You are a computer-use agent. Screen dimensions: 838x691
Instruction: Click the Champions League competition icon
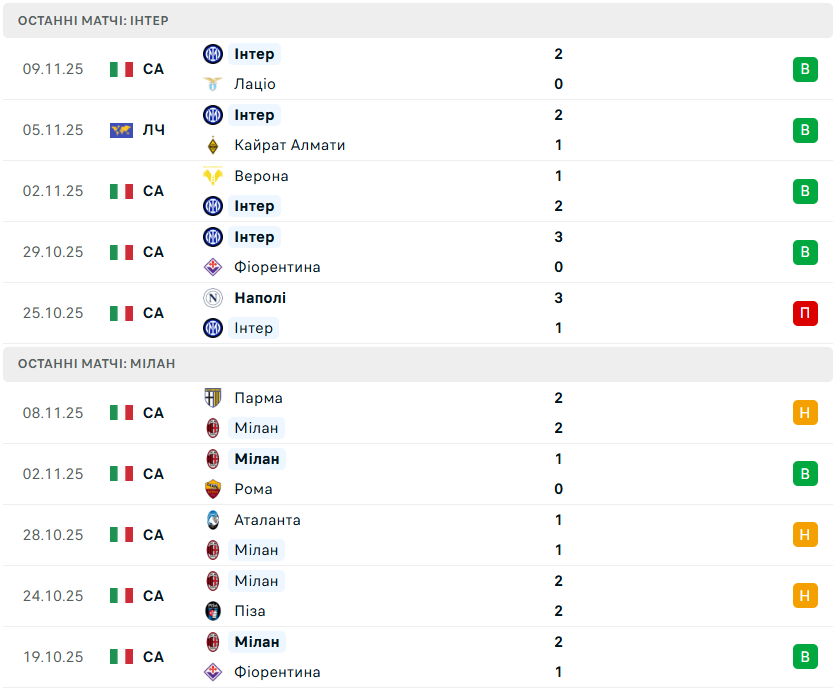(x=121, y=130)
